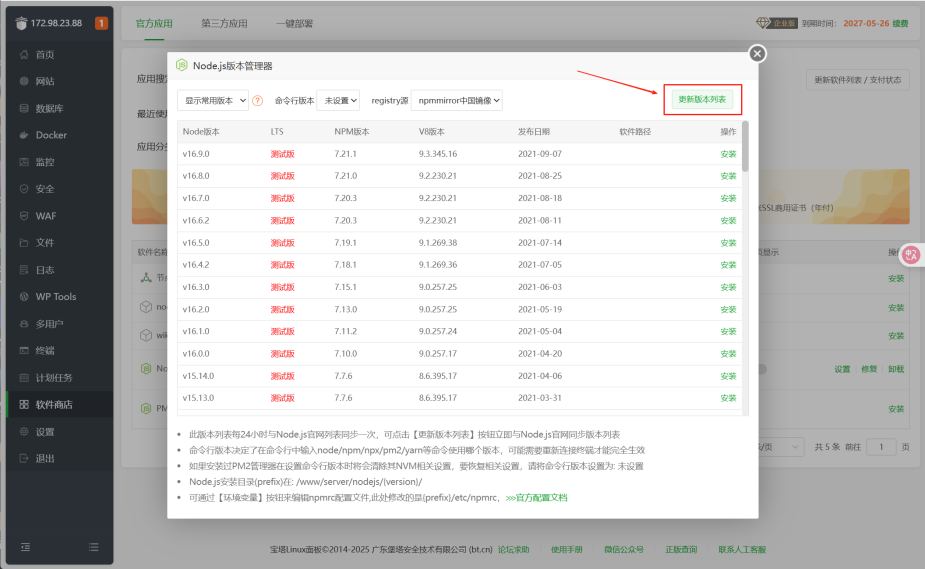Click 修复 repair in background list

click(869, 369)
